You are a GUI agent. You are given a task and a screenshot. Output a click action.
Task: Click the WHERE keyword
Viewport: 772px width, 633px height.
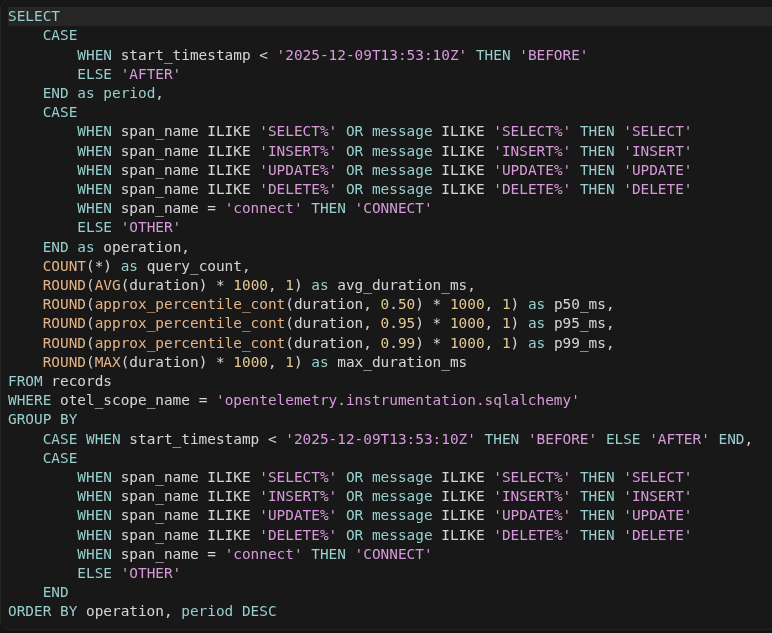[x=30, y=400]
